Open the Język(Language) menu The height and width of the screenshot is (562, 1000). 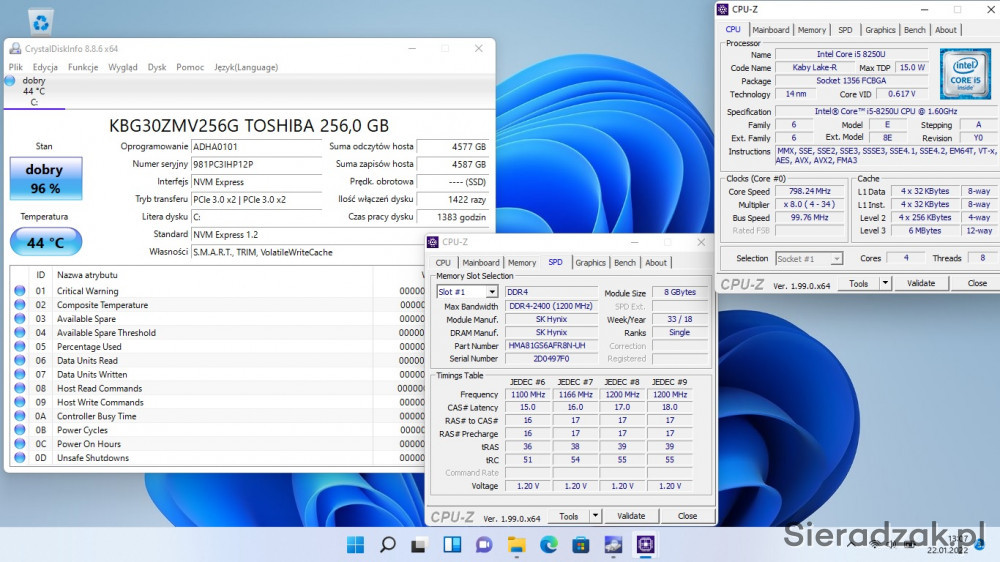click(246, 67)
